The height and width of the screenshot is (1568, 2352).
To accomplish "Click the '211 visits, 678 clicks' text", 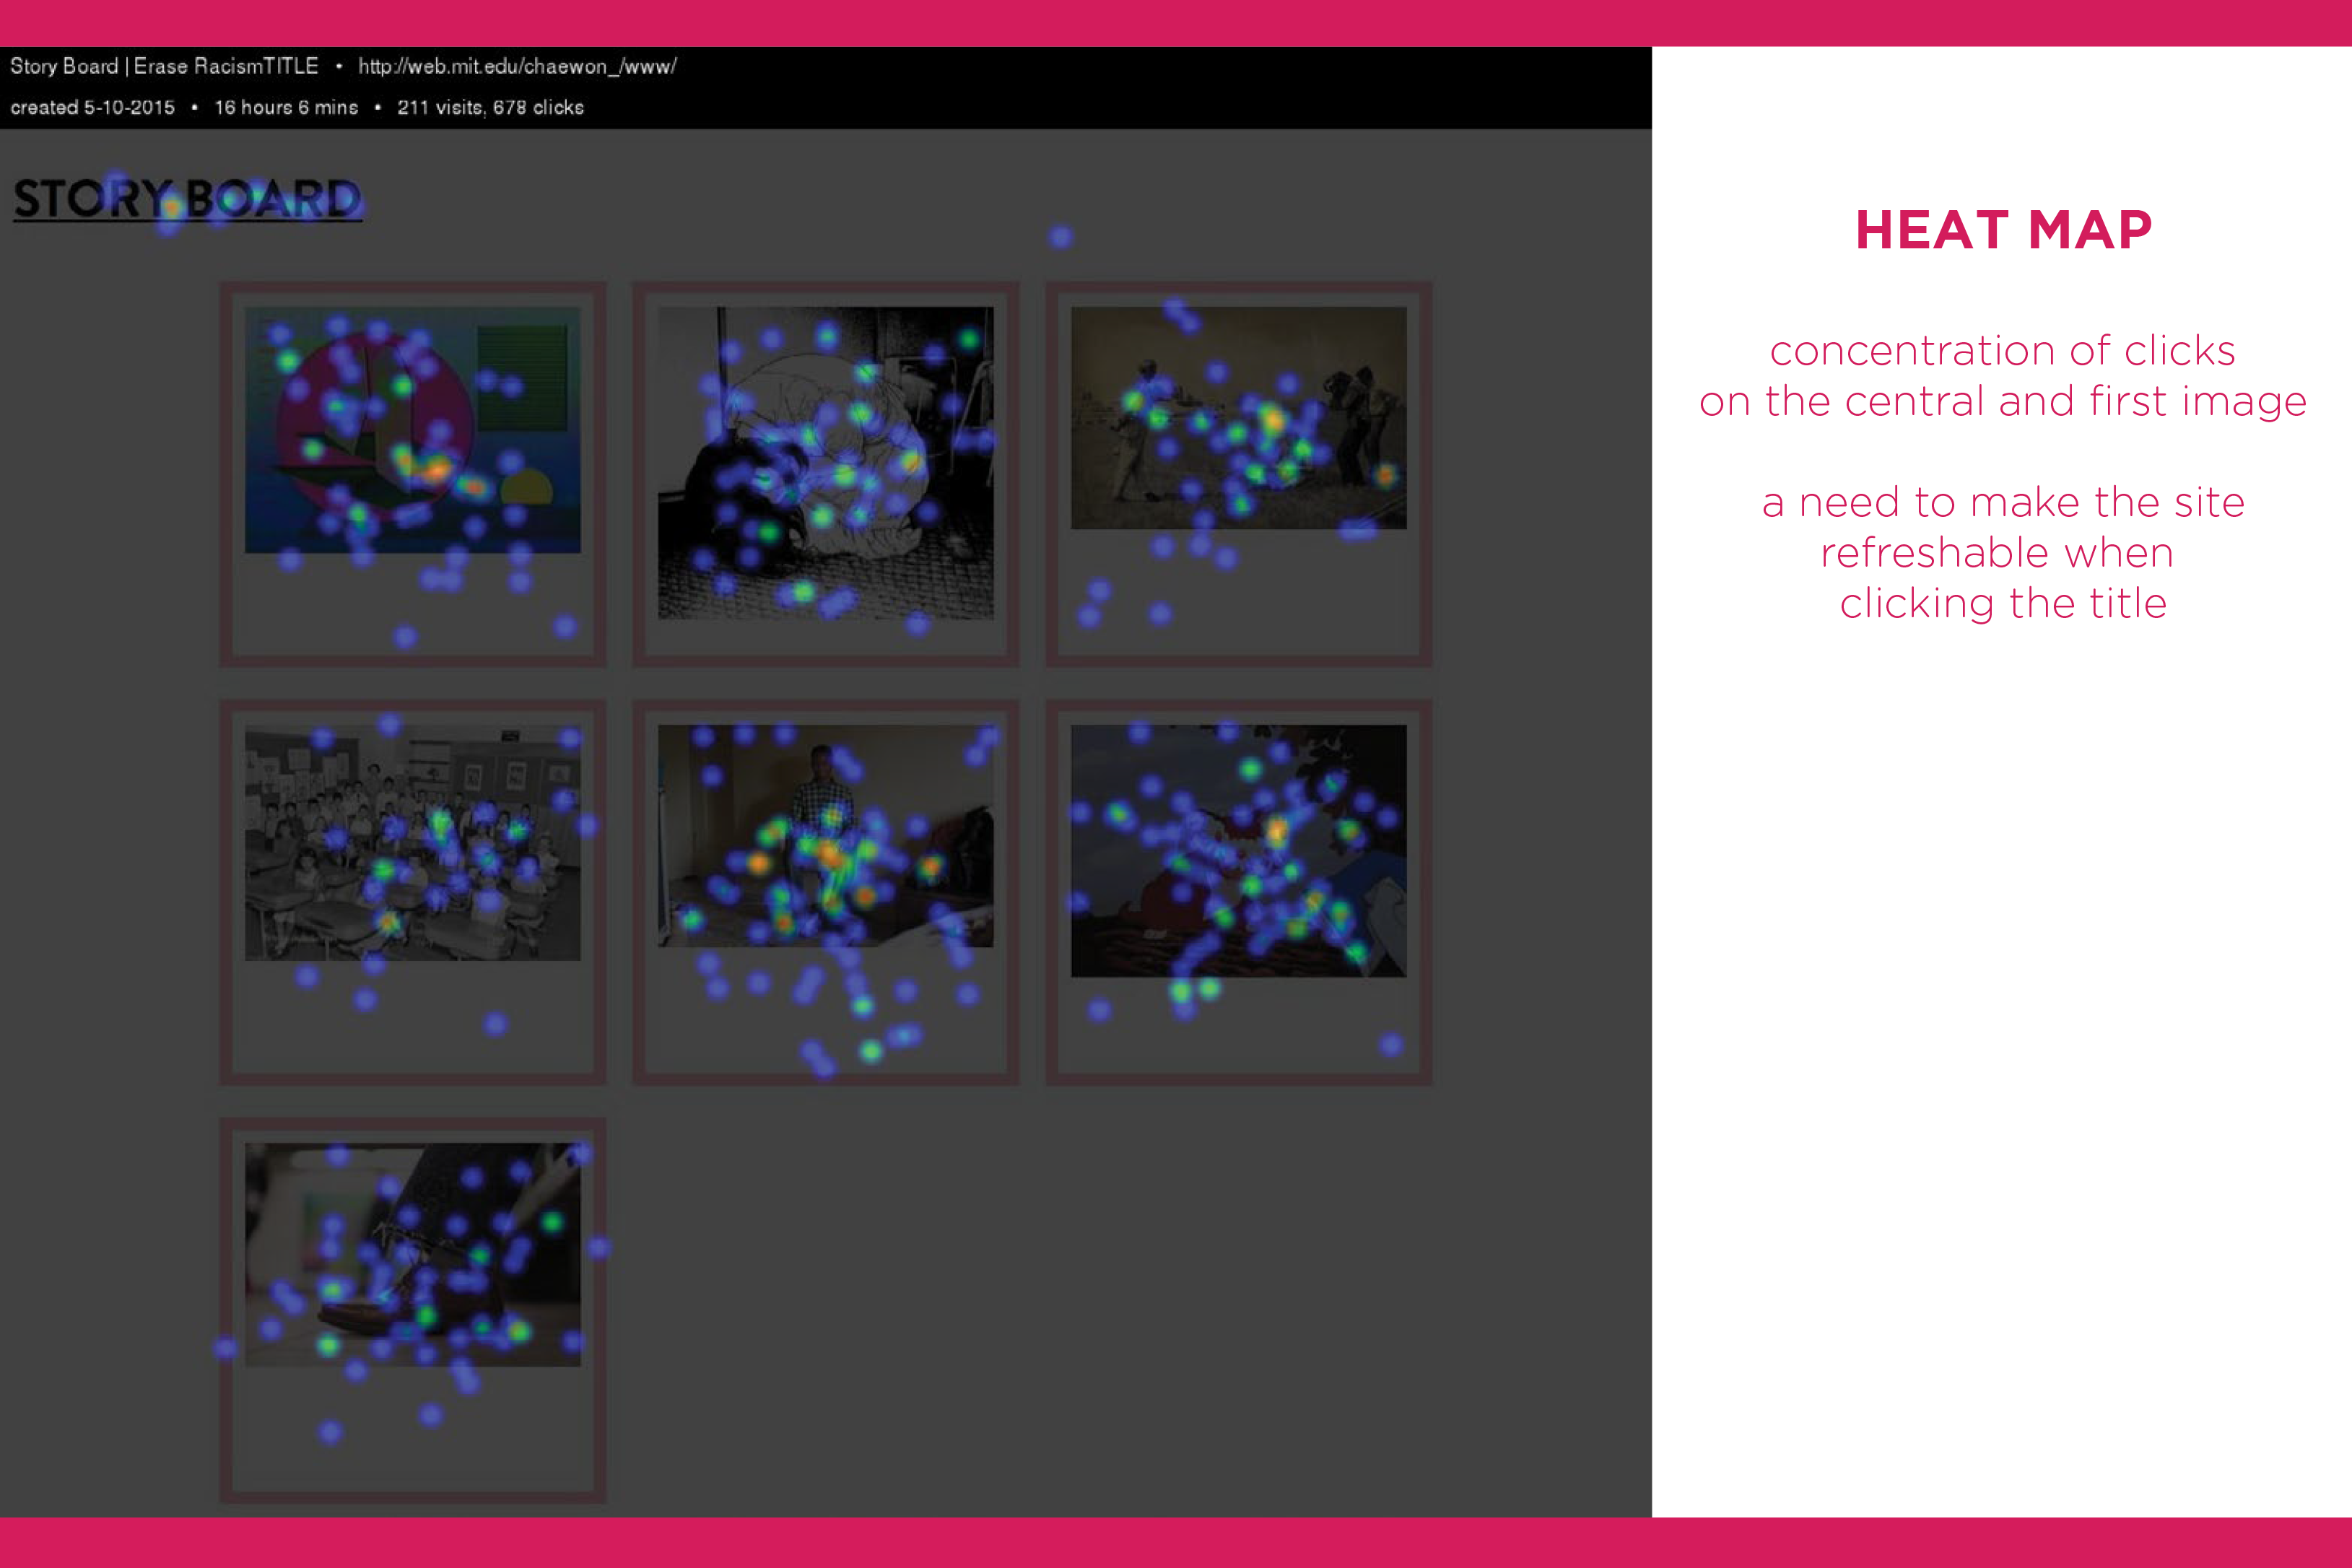I will (x=490, y=107).
